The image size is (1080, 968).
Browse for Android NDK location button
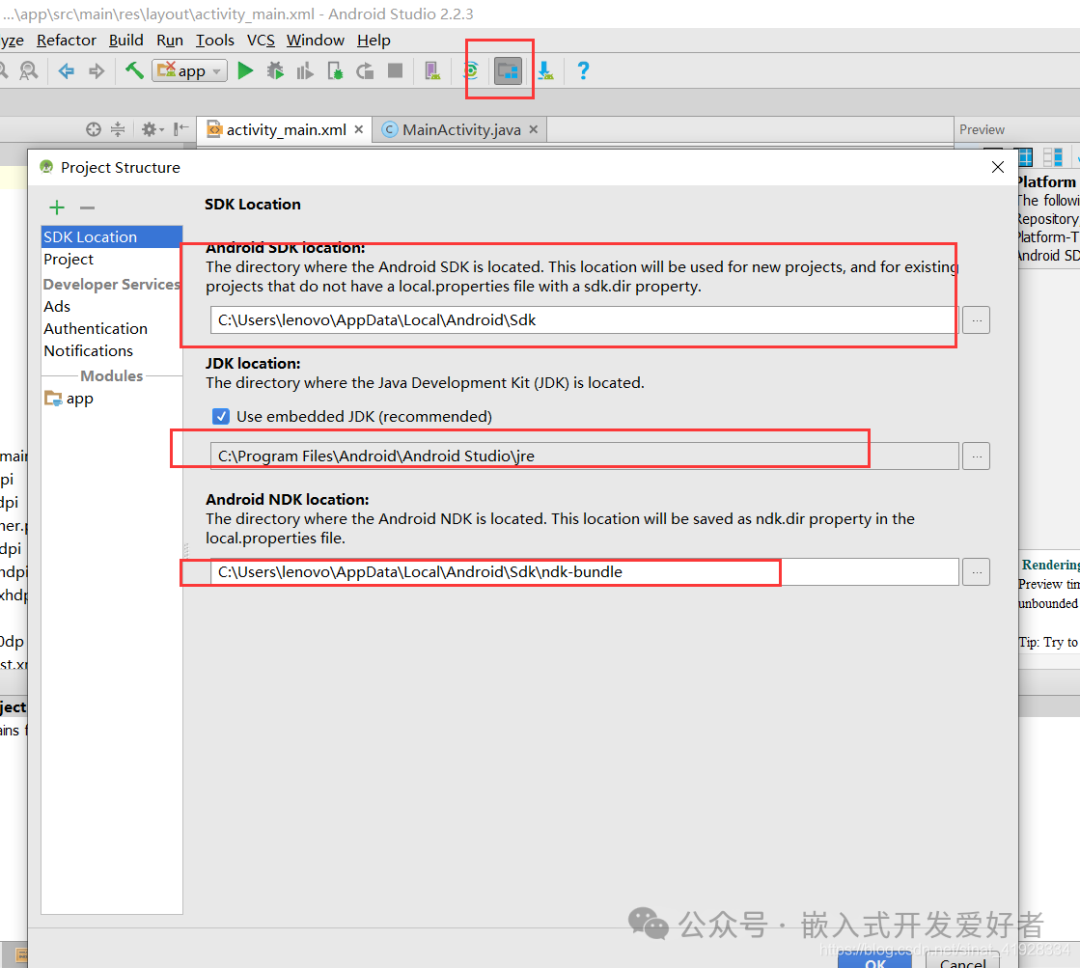pos(976,572)
